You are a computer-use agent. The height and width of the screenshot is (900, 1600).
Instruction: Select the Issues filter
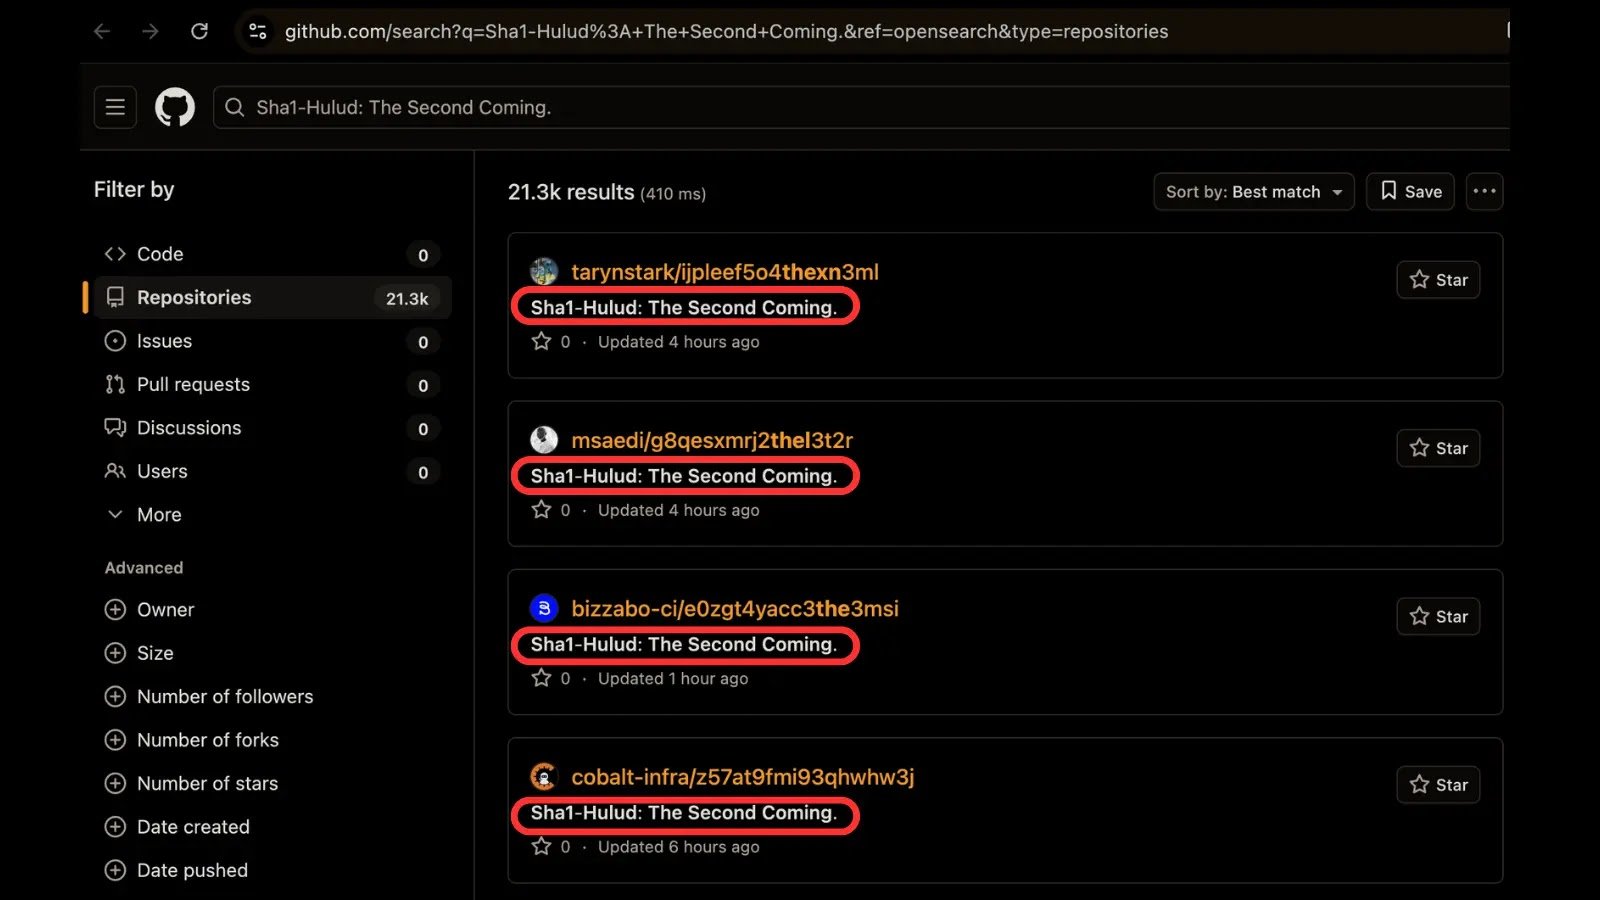click(x=164, y=341)
